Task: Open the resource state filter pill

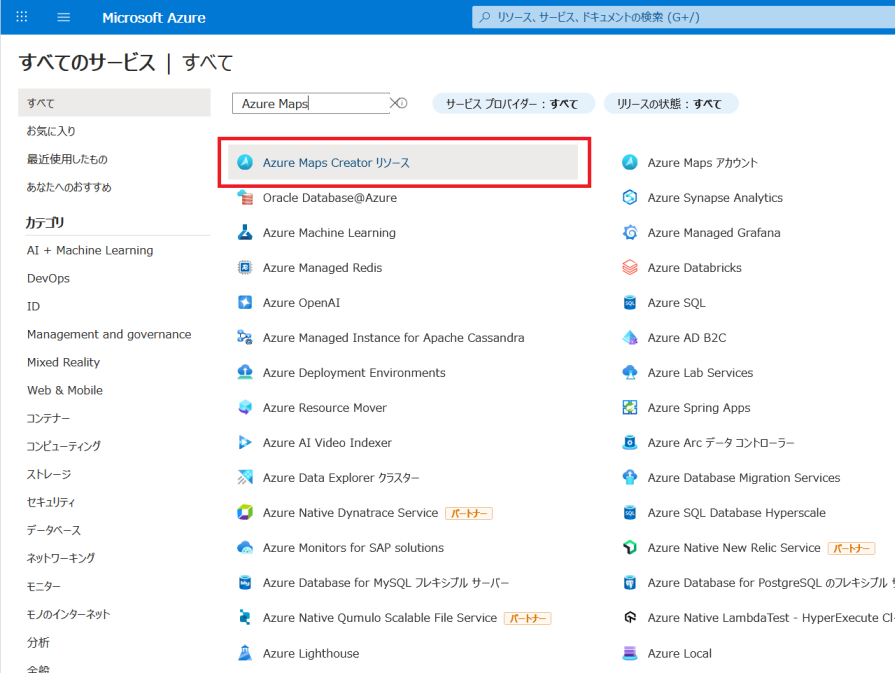Action: (x=670, y=103)
